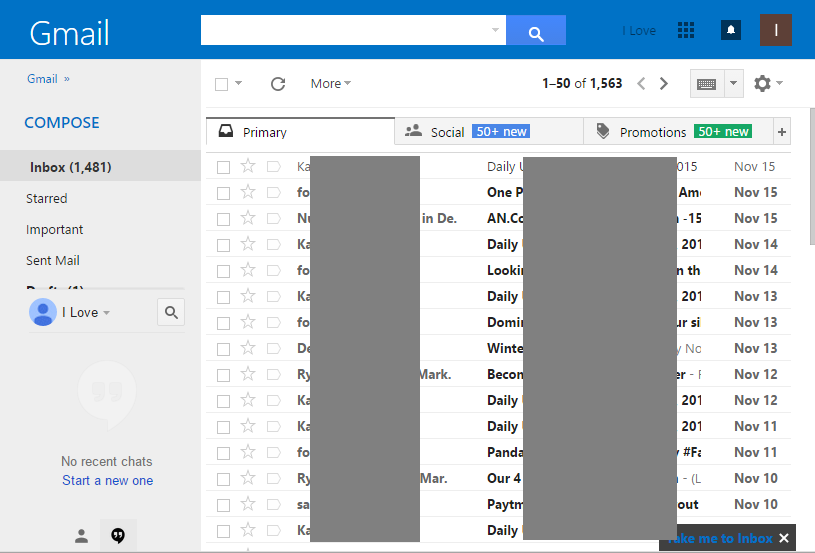Image resolution: width=815 pixels, height=553 pixels.
Task: Add a new inbox tab with plus
Action: point(782,132)
